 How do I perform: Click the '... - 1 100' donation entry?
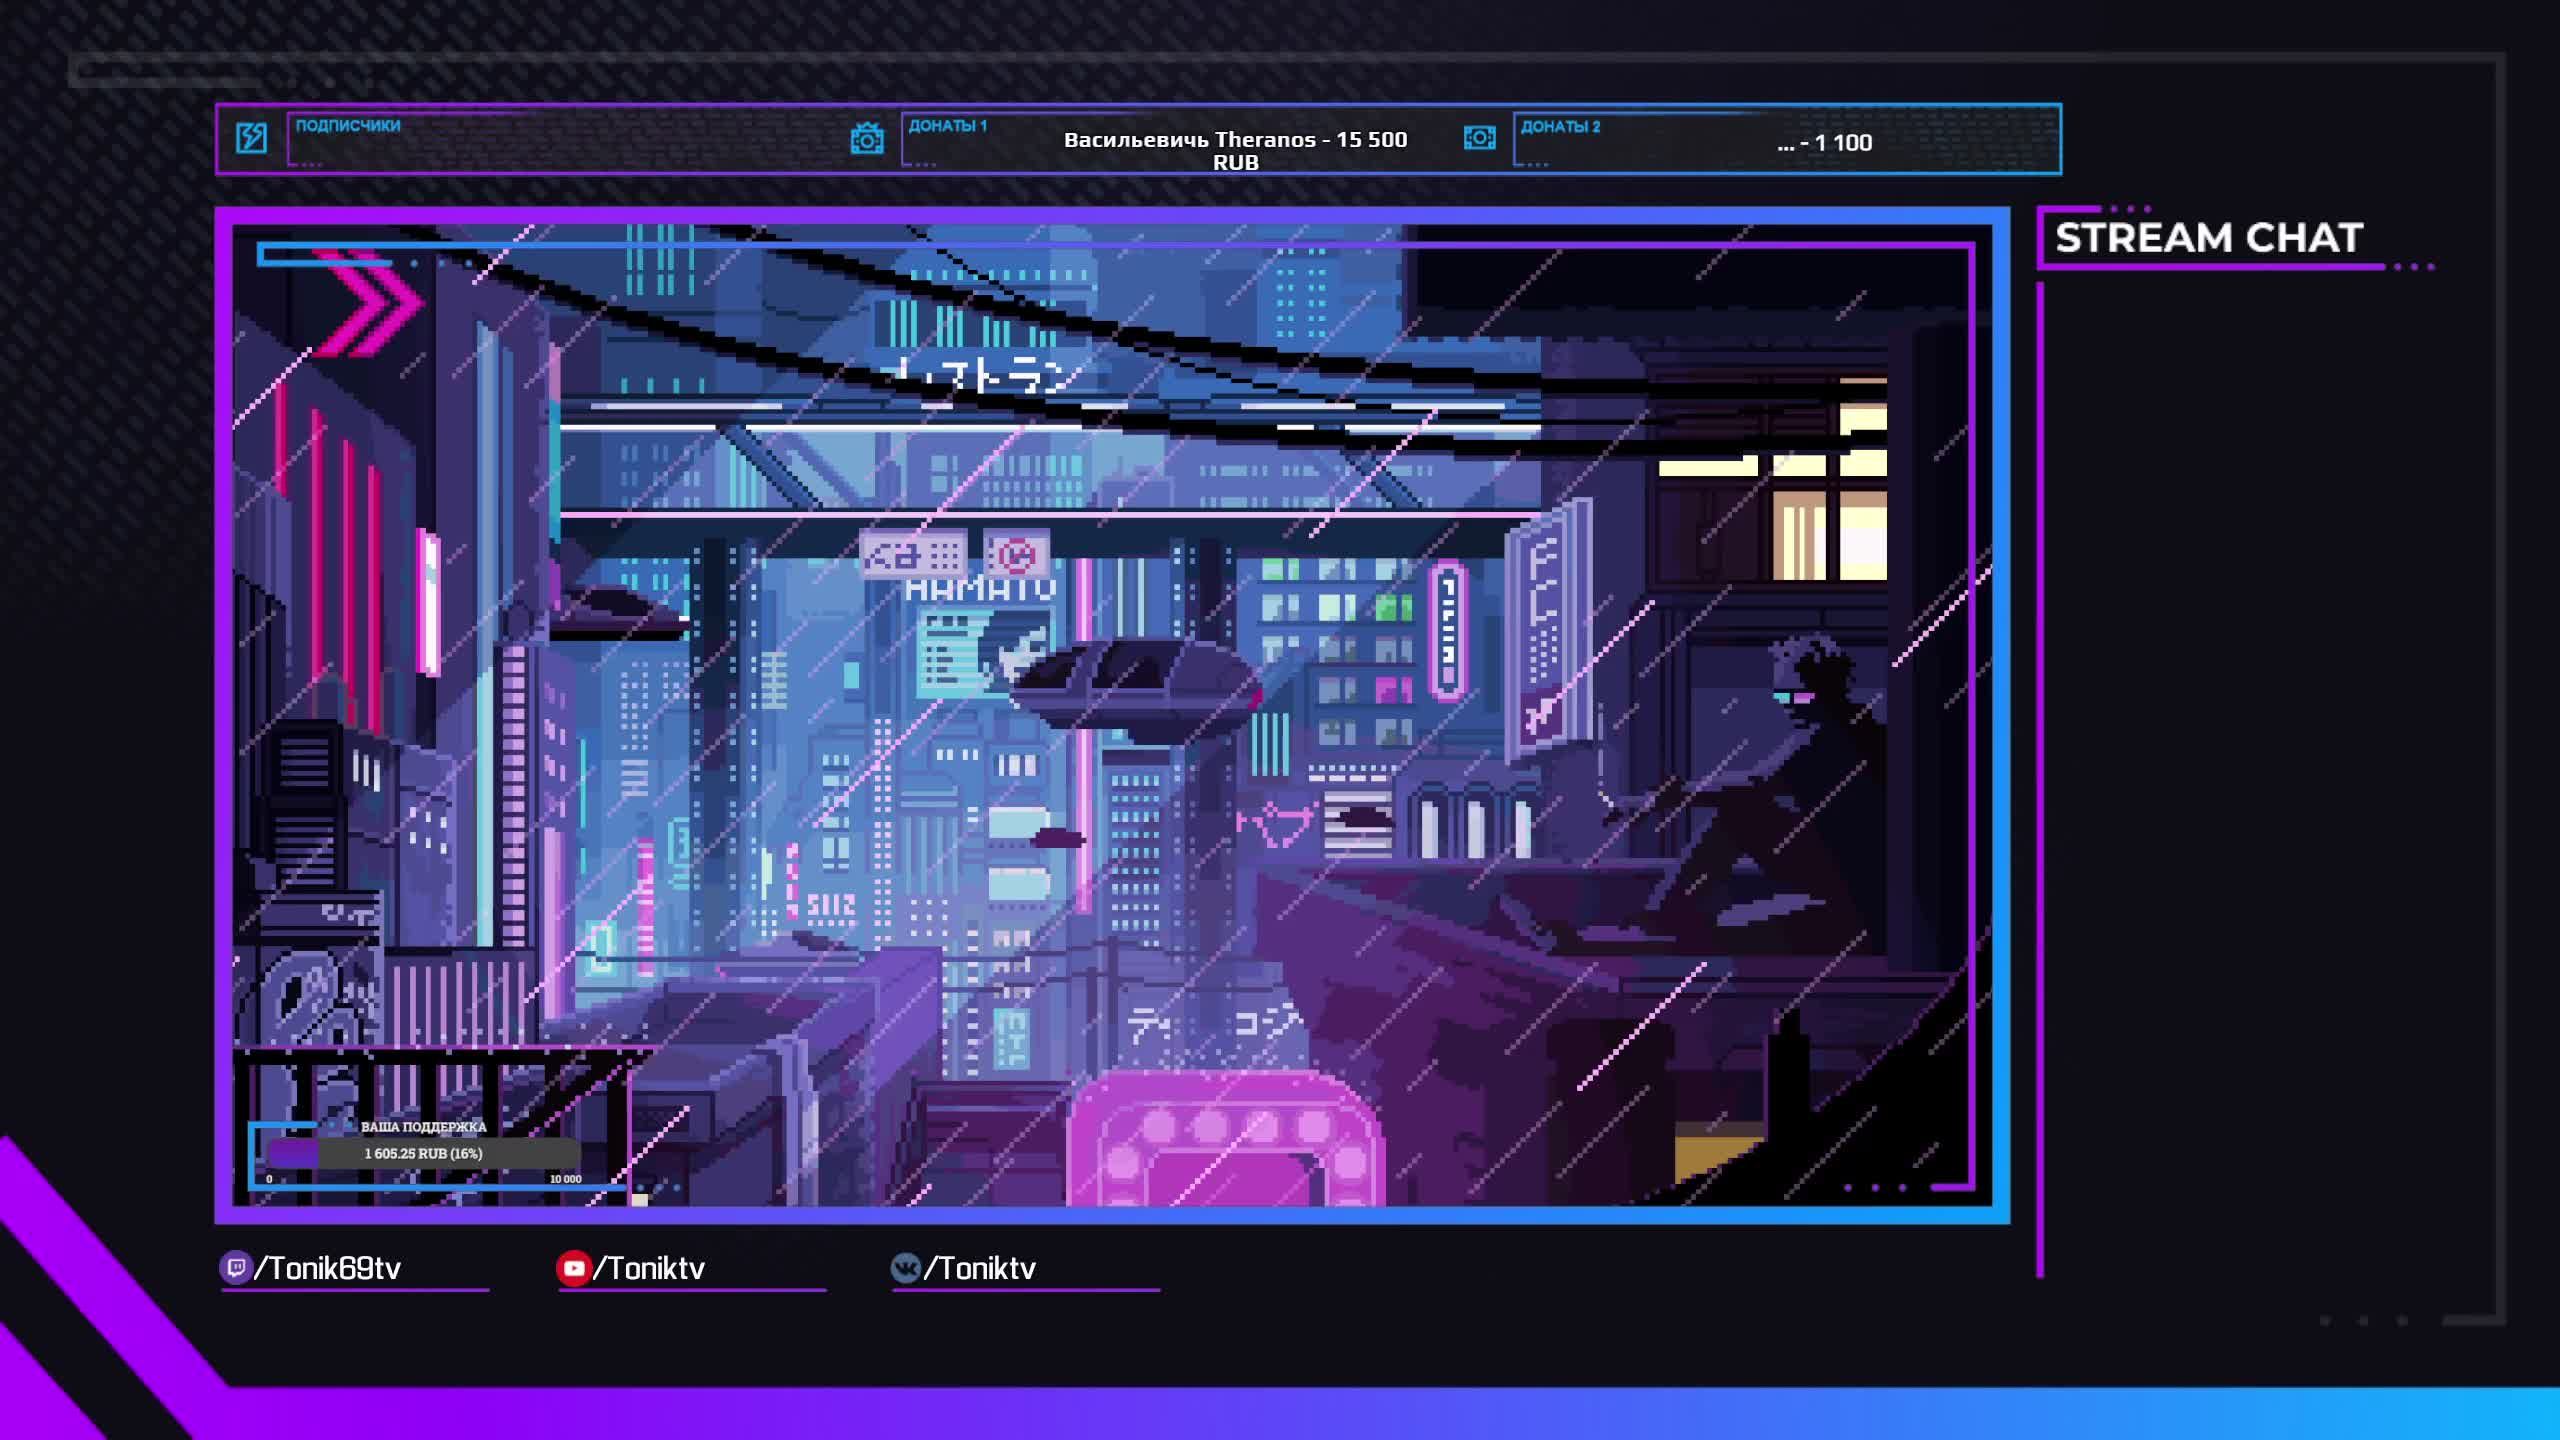coord(1824,143)
